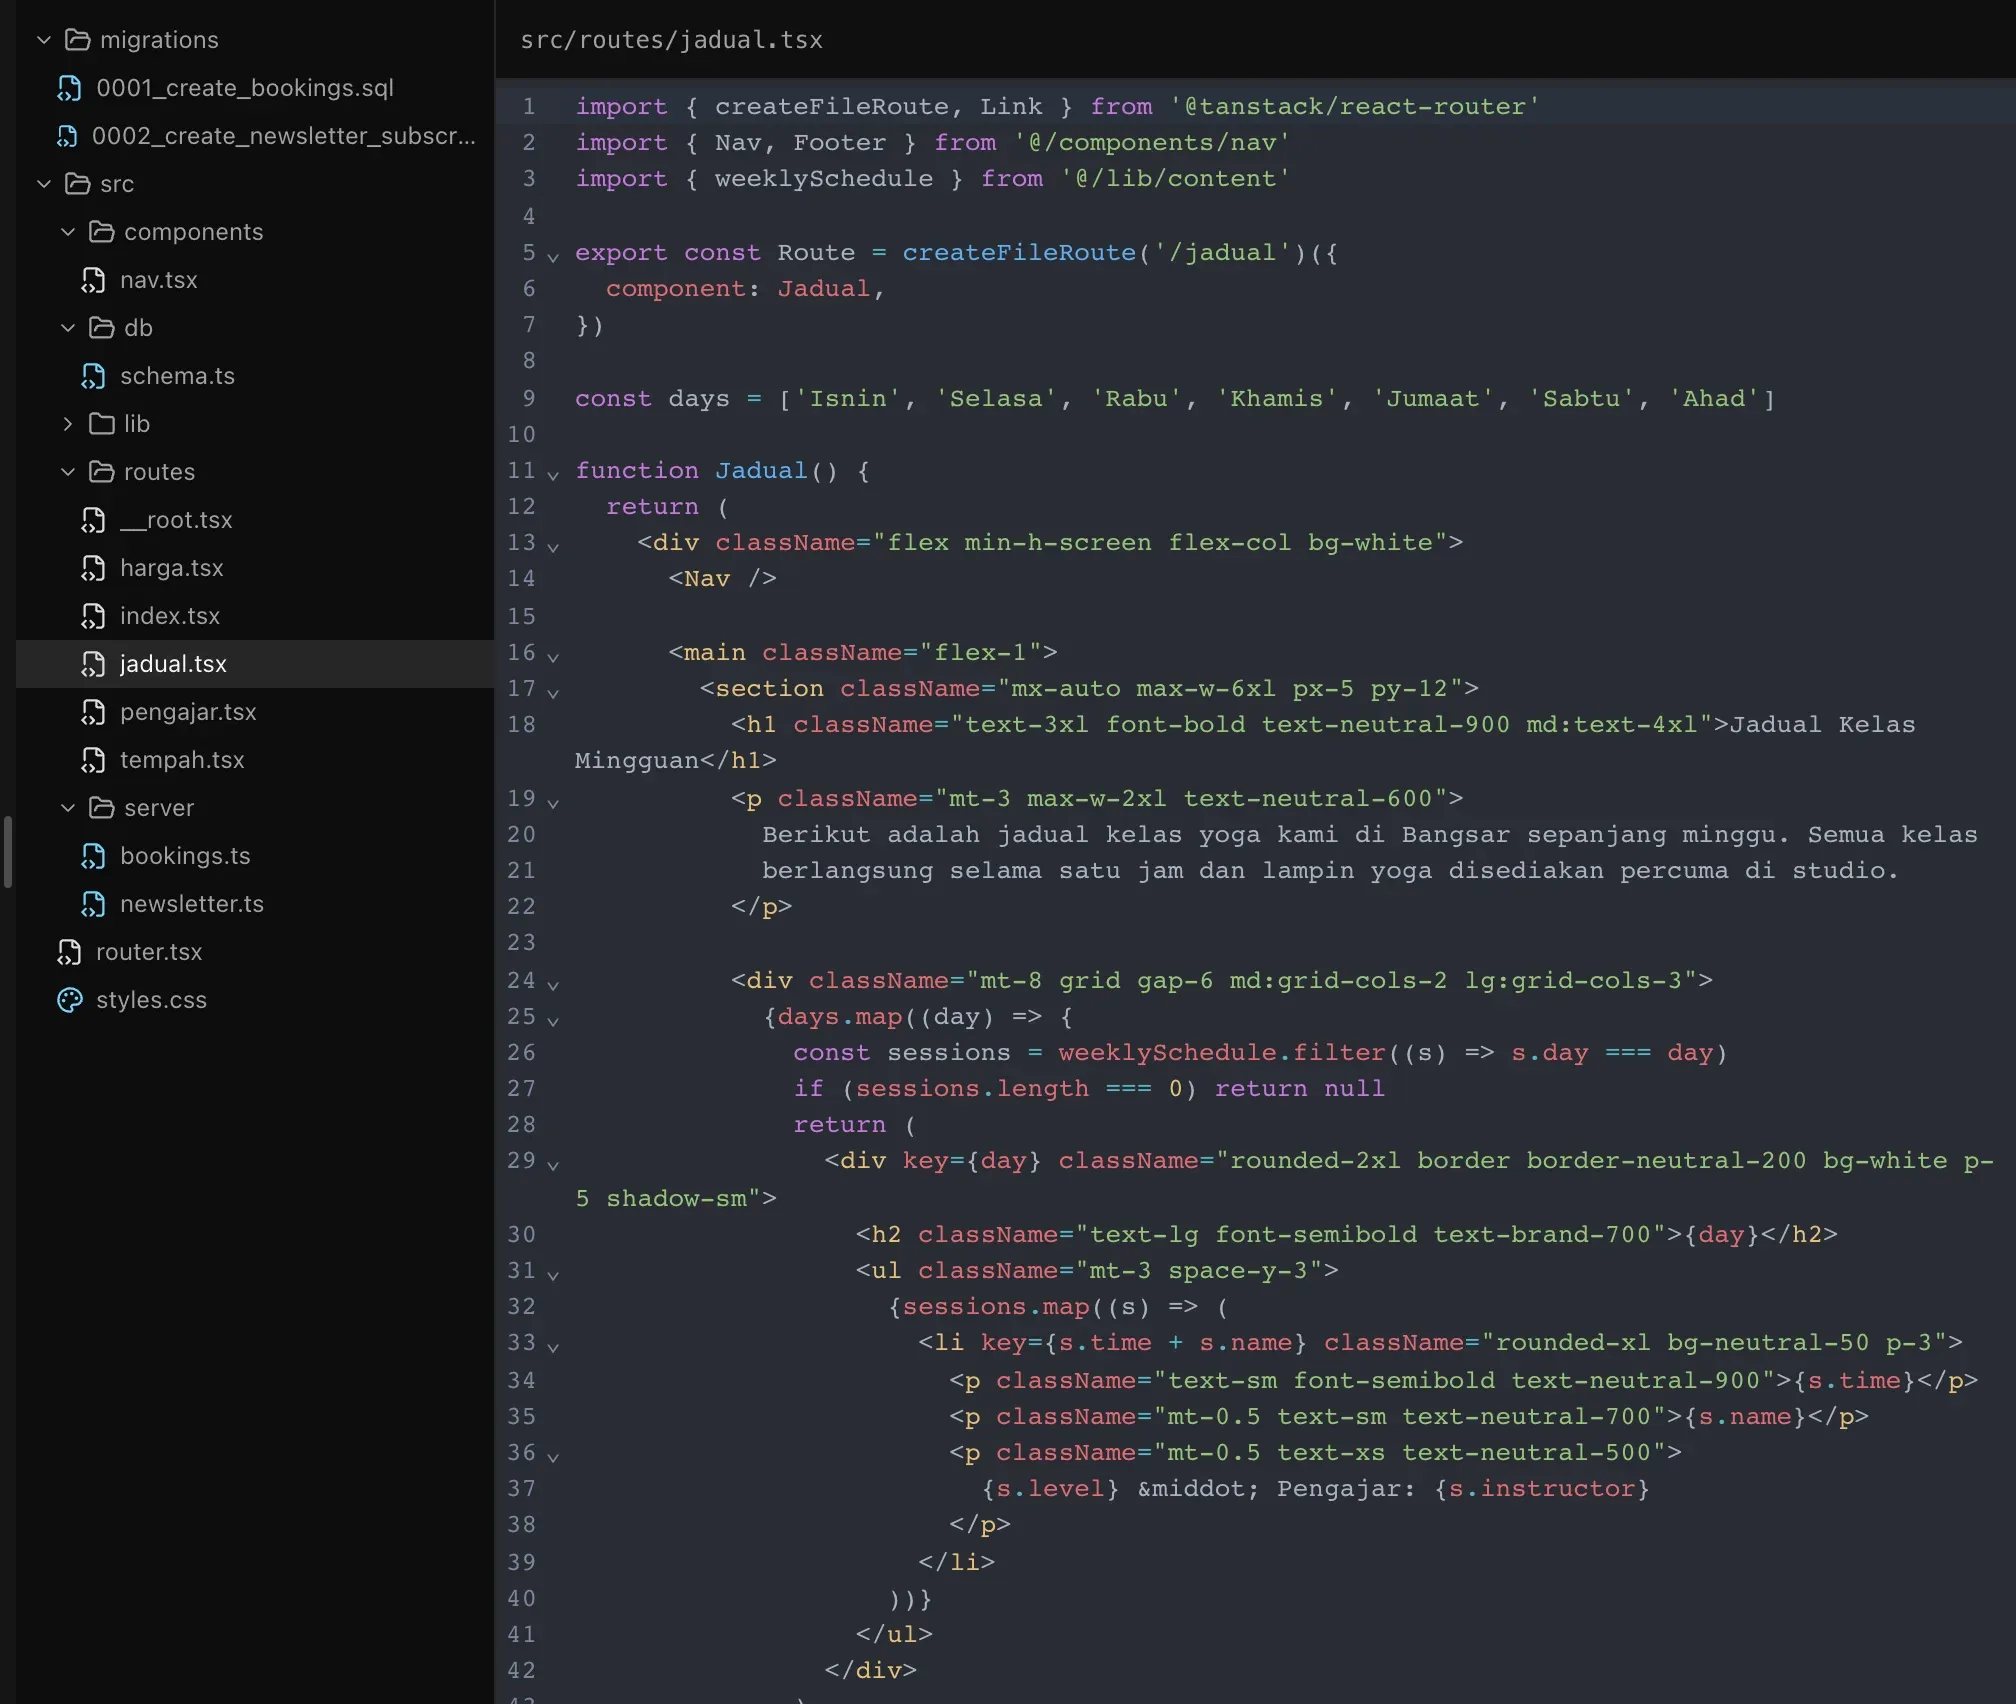This screenshot has width=2016, height=1704.
Task: Collapse the src folder chevron
Action: click(43, 184)
